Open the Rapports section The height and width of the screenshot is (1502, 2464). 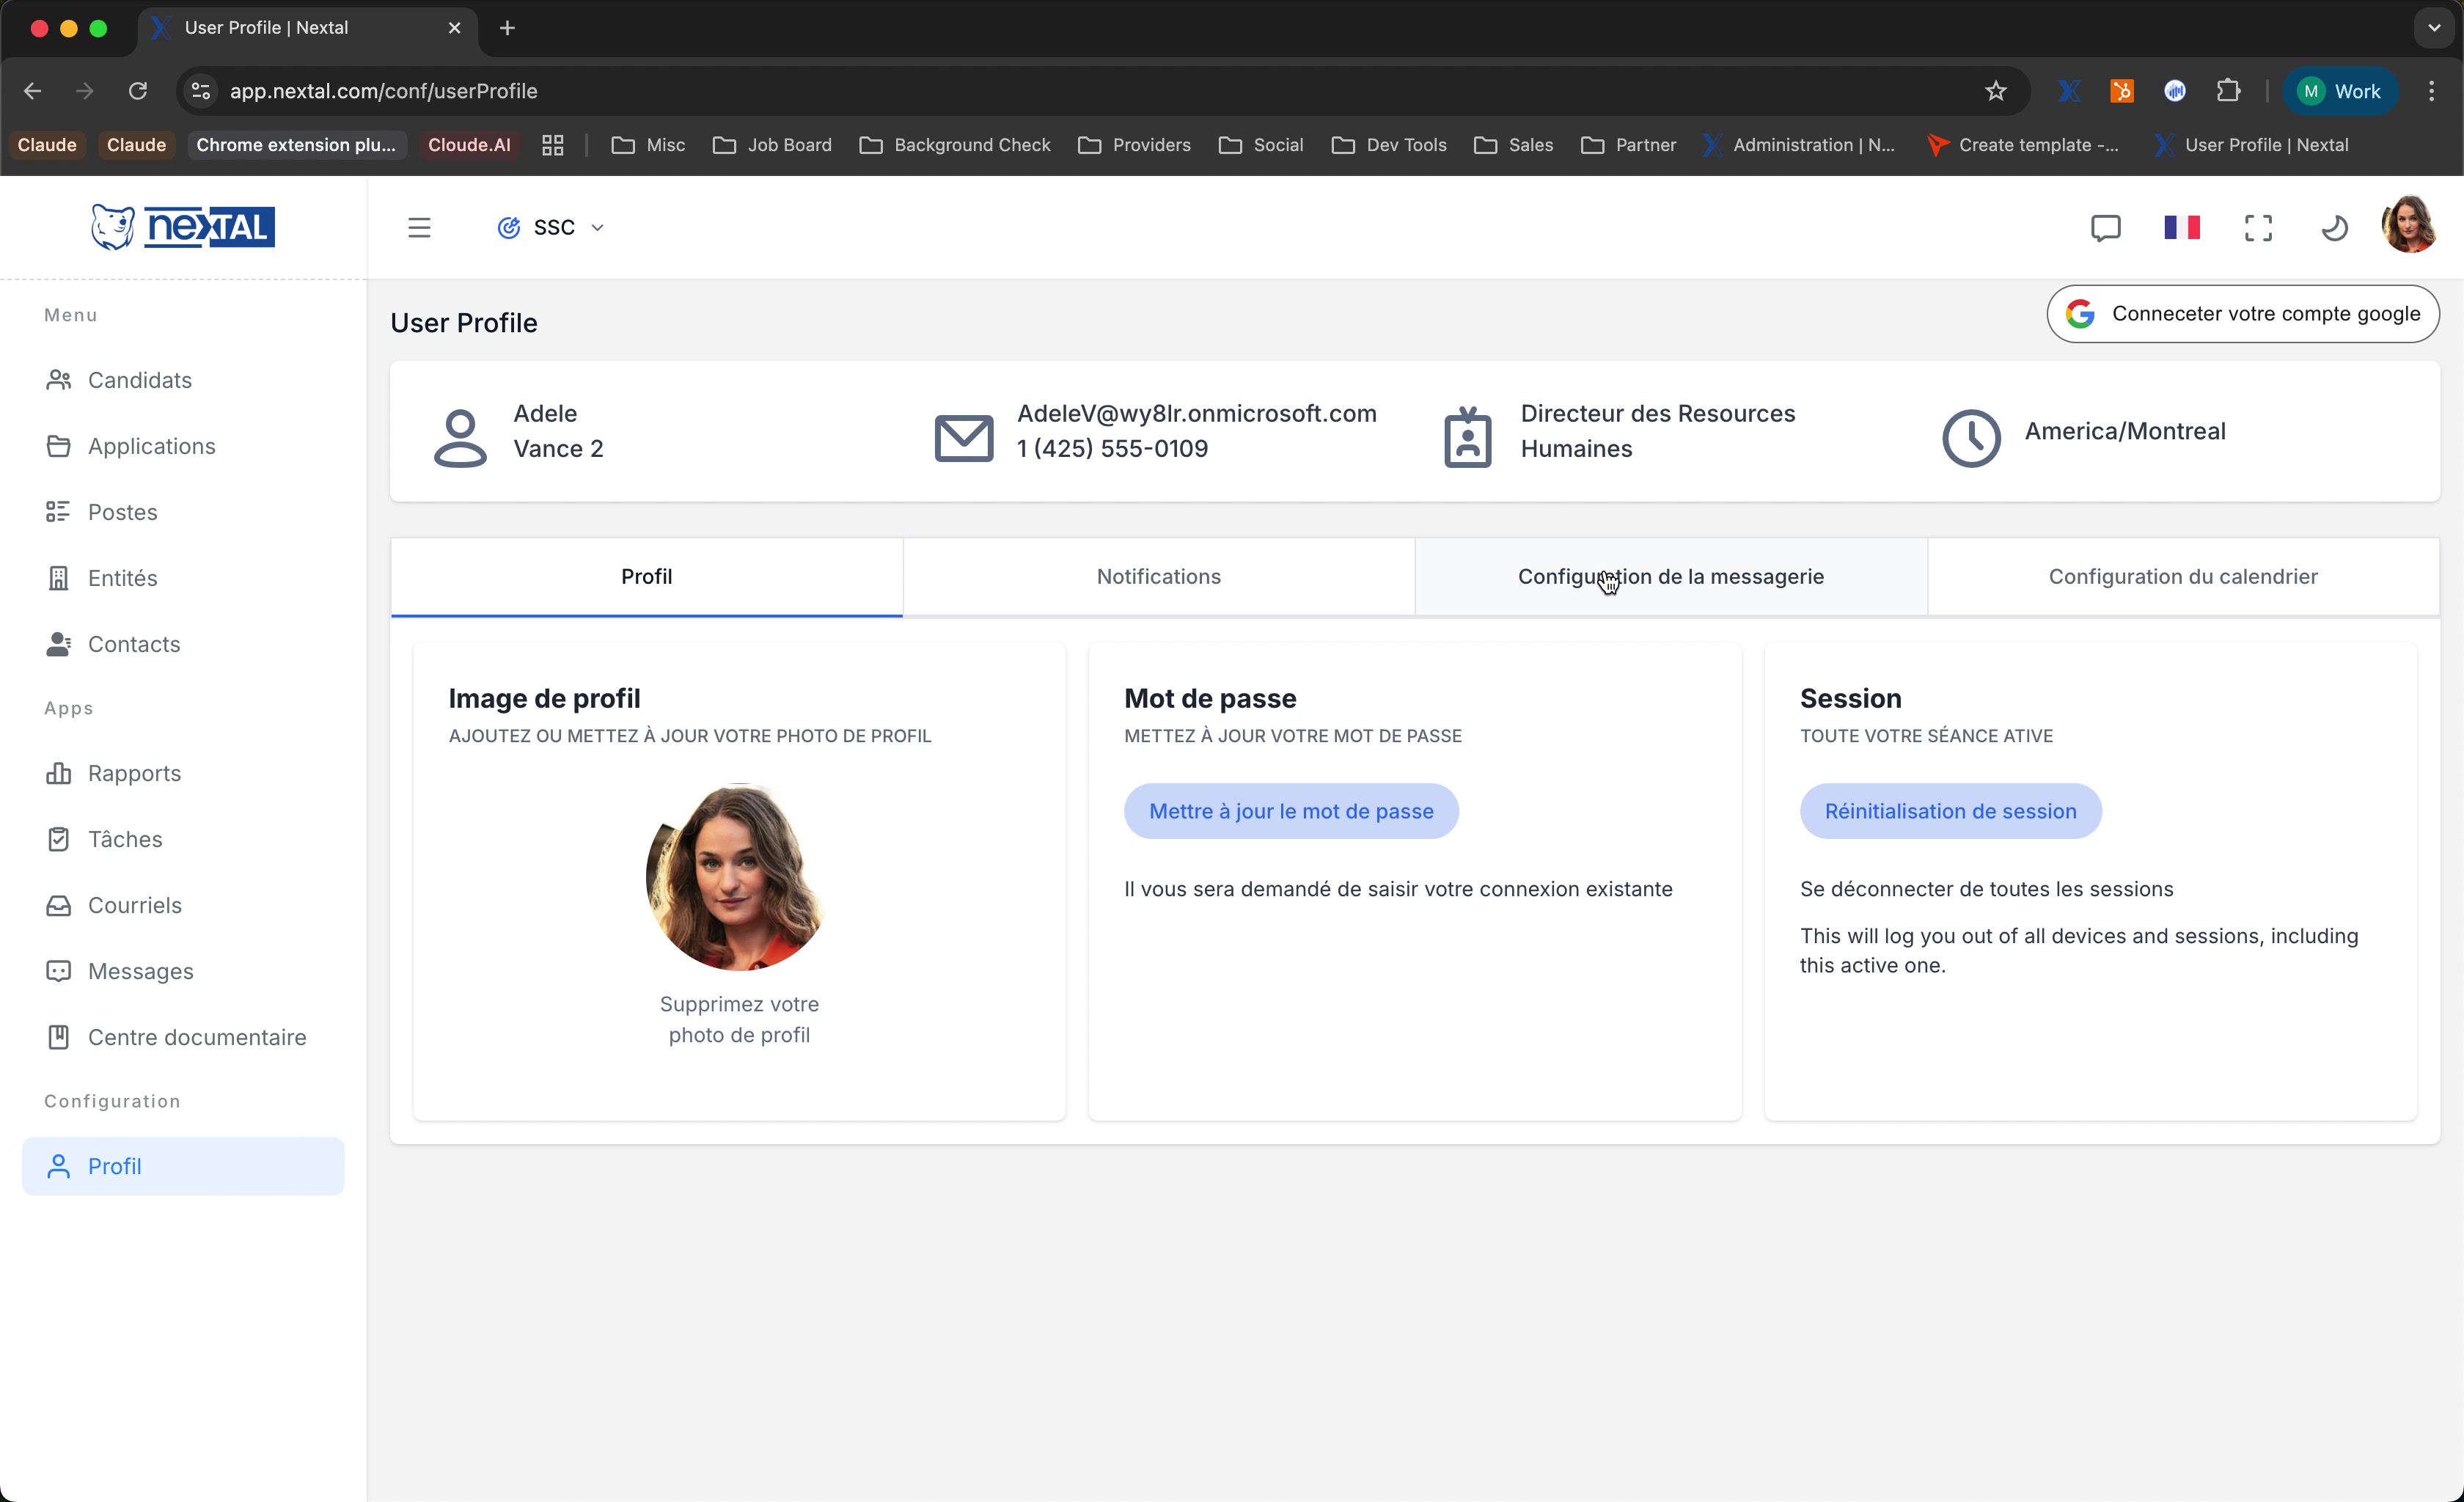click(x=134, y=773)
